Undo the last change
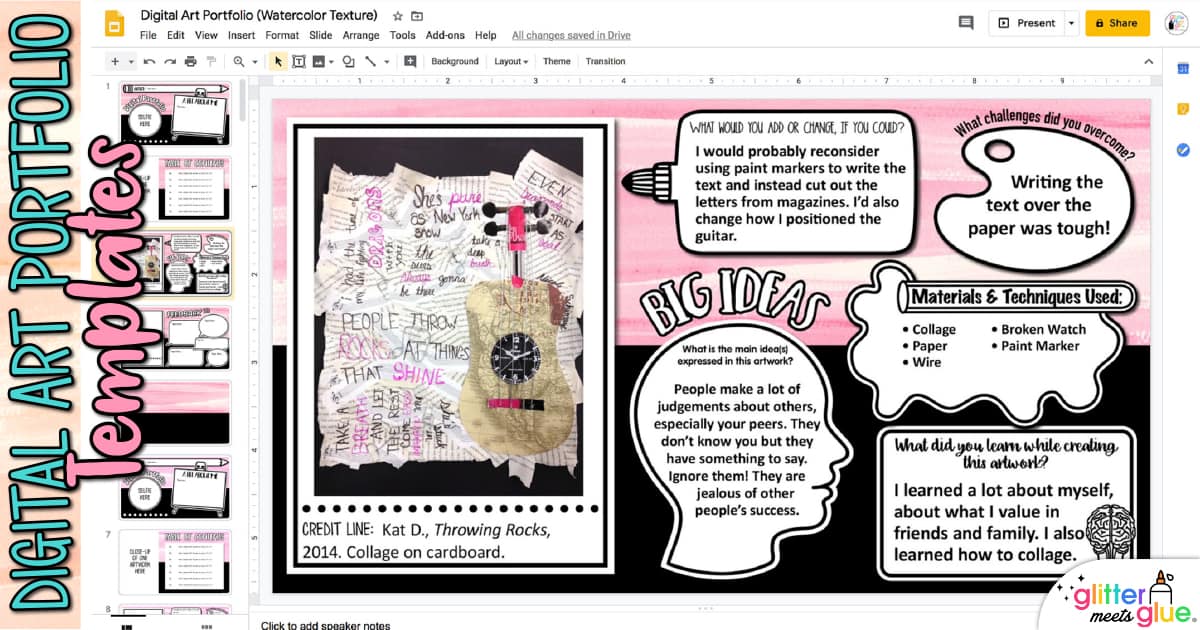Viewport: 1200px width, 630px height. [x=148, y=61]
